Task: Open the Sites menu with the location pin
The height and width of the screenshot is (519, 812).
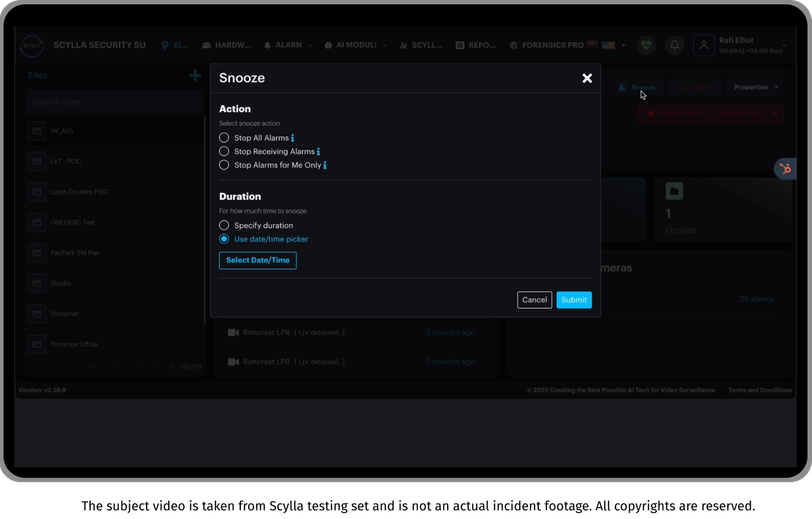Action: [x=175, y=45]
